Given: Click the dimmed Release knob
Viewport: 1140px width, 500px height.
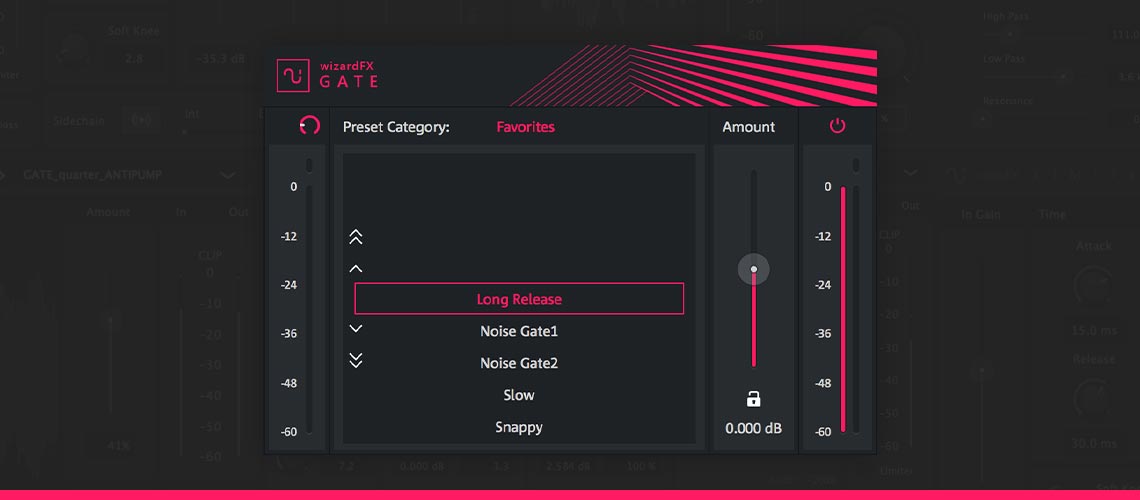Looking at the screenshot, I should (1092, 399).
